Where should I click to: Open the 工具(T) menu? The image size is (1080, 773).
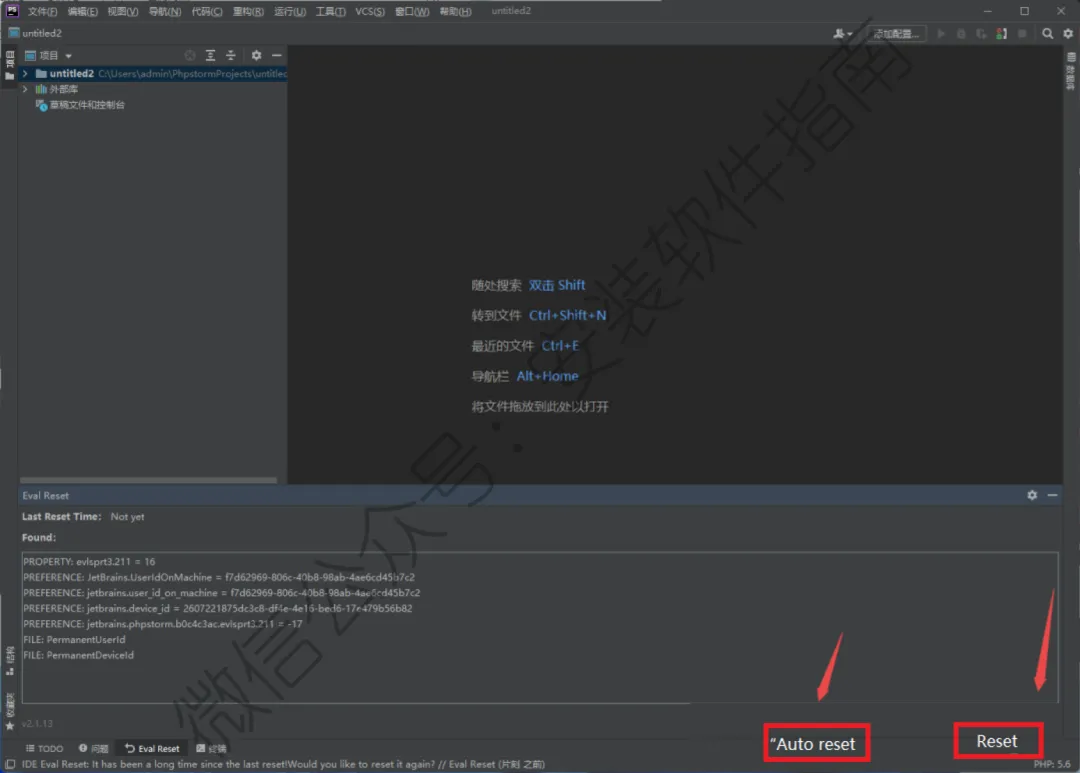[x=331, y=11]
